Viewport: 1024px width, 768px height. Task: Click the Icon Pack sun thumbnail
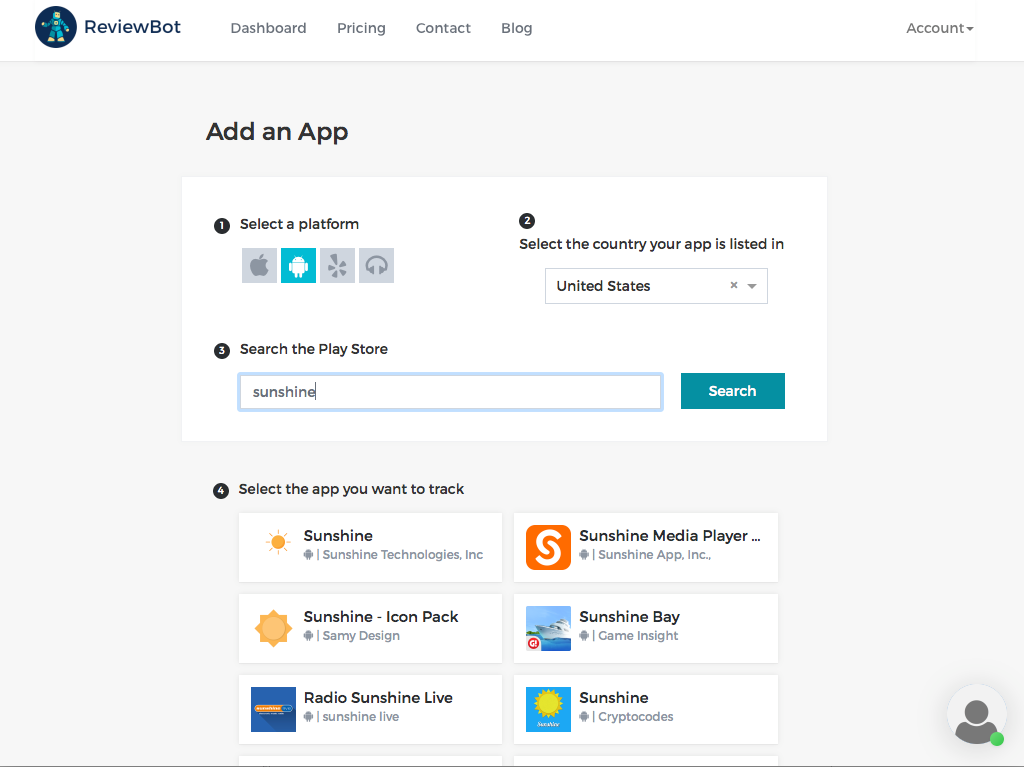(274, 628)
